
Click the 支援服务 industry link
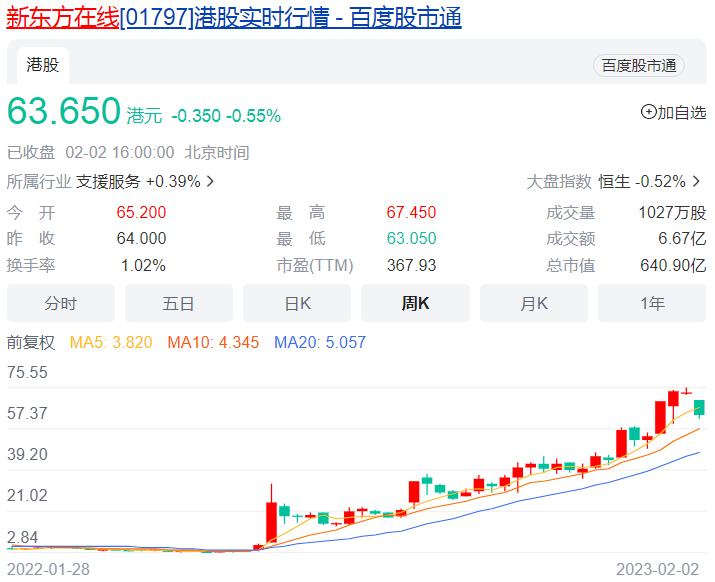(108, 182)
